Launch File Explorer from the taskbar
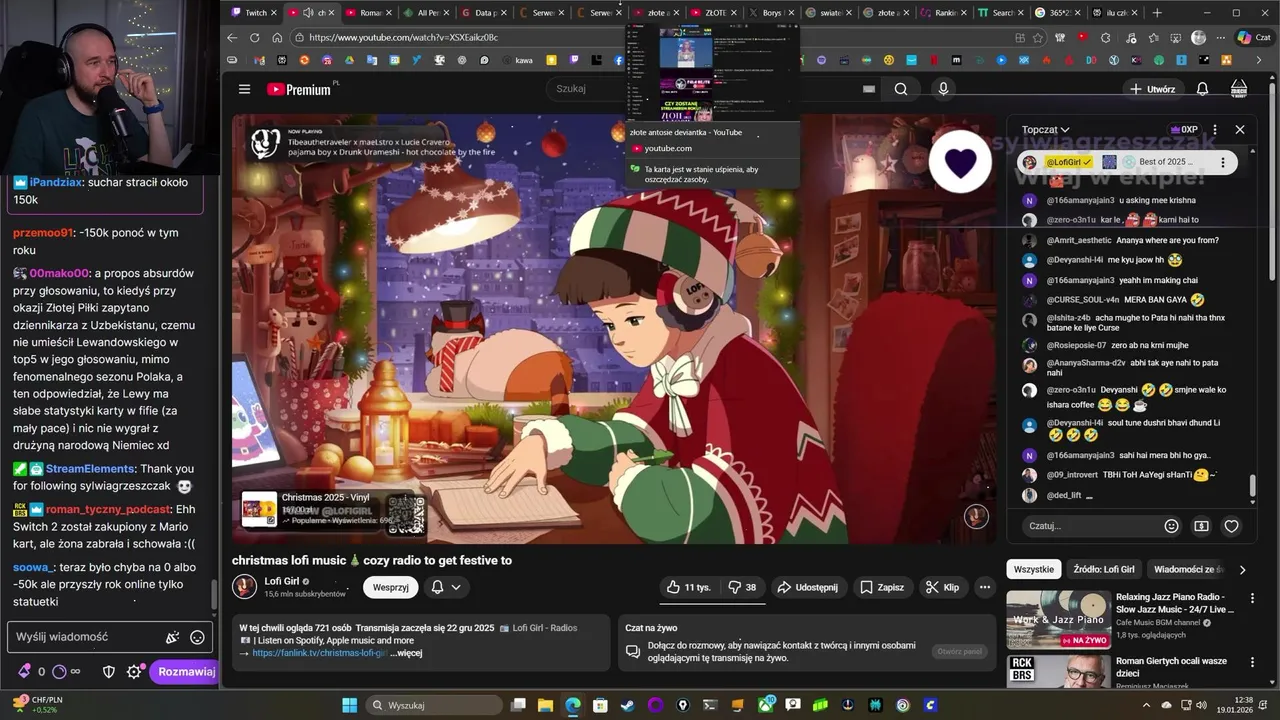This screenshot has height=720, width=1280. 546,705
